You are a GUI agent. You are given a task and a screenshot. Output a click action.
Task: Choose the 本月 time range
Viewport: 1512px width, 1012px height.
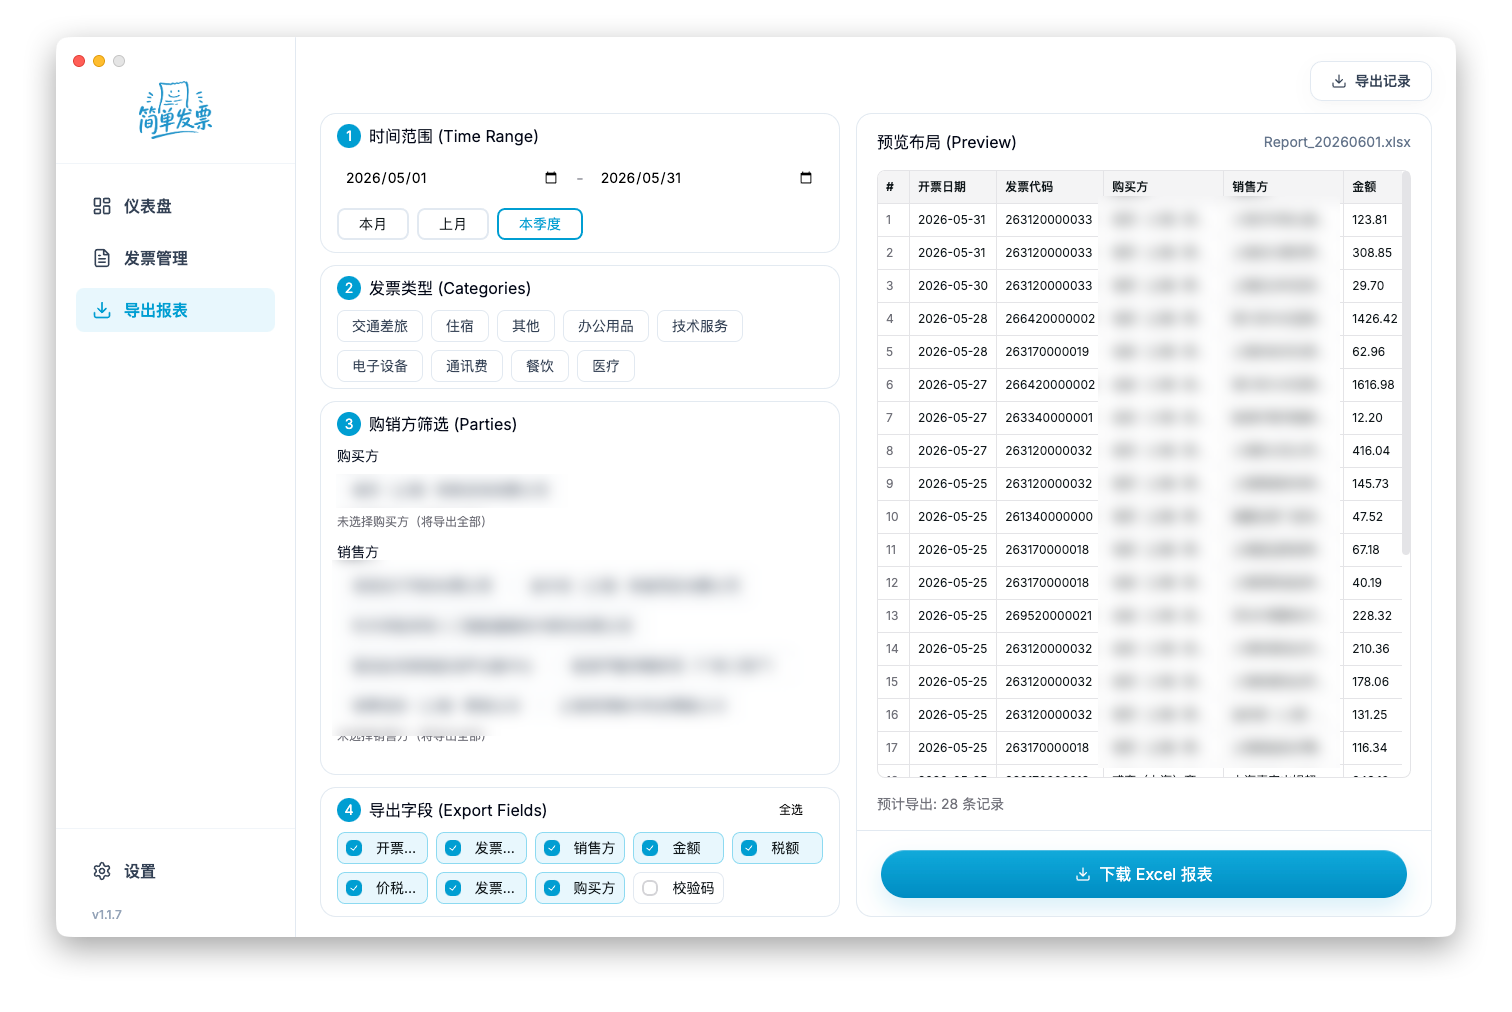pos(373,224)
